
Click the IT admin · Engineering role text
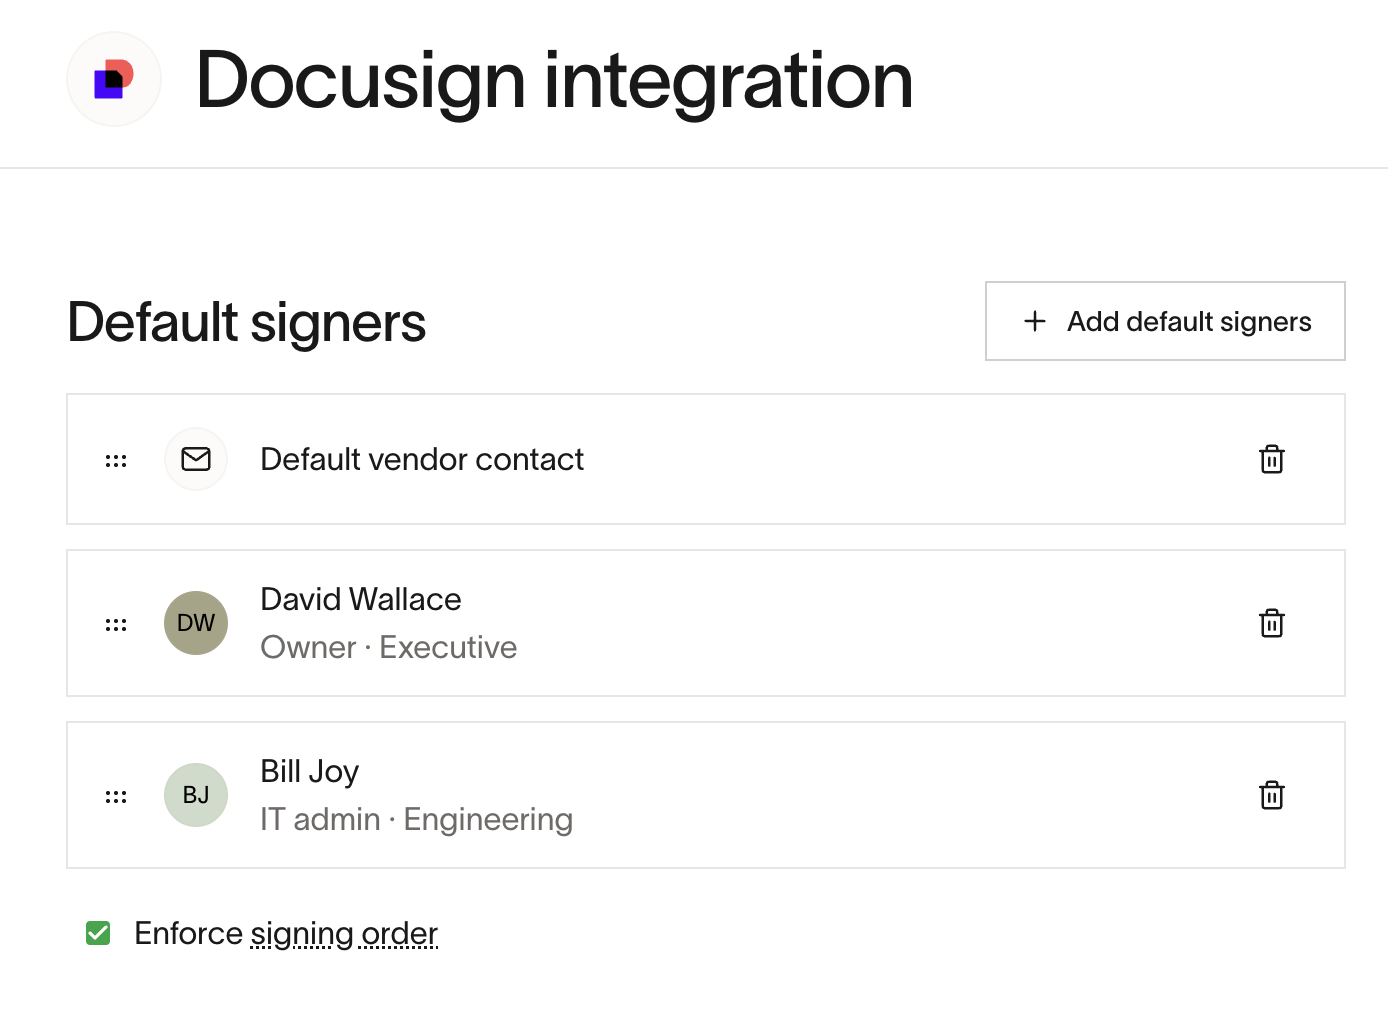click(416, 819)
